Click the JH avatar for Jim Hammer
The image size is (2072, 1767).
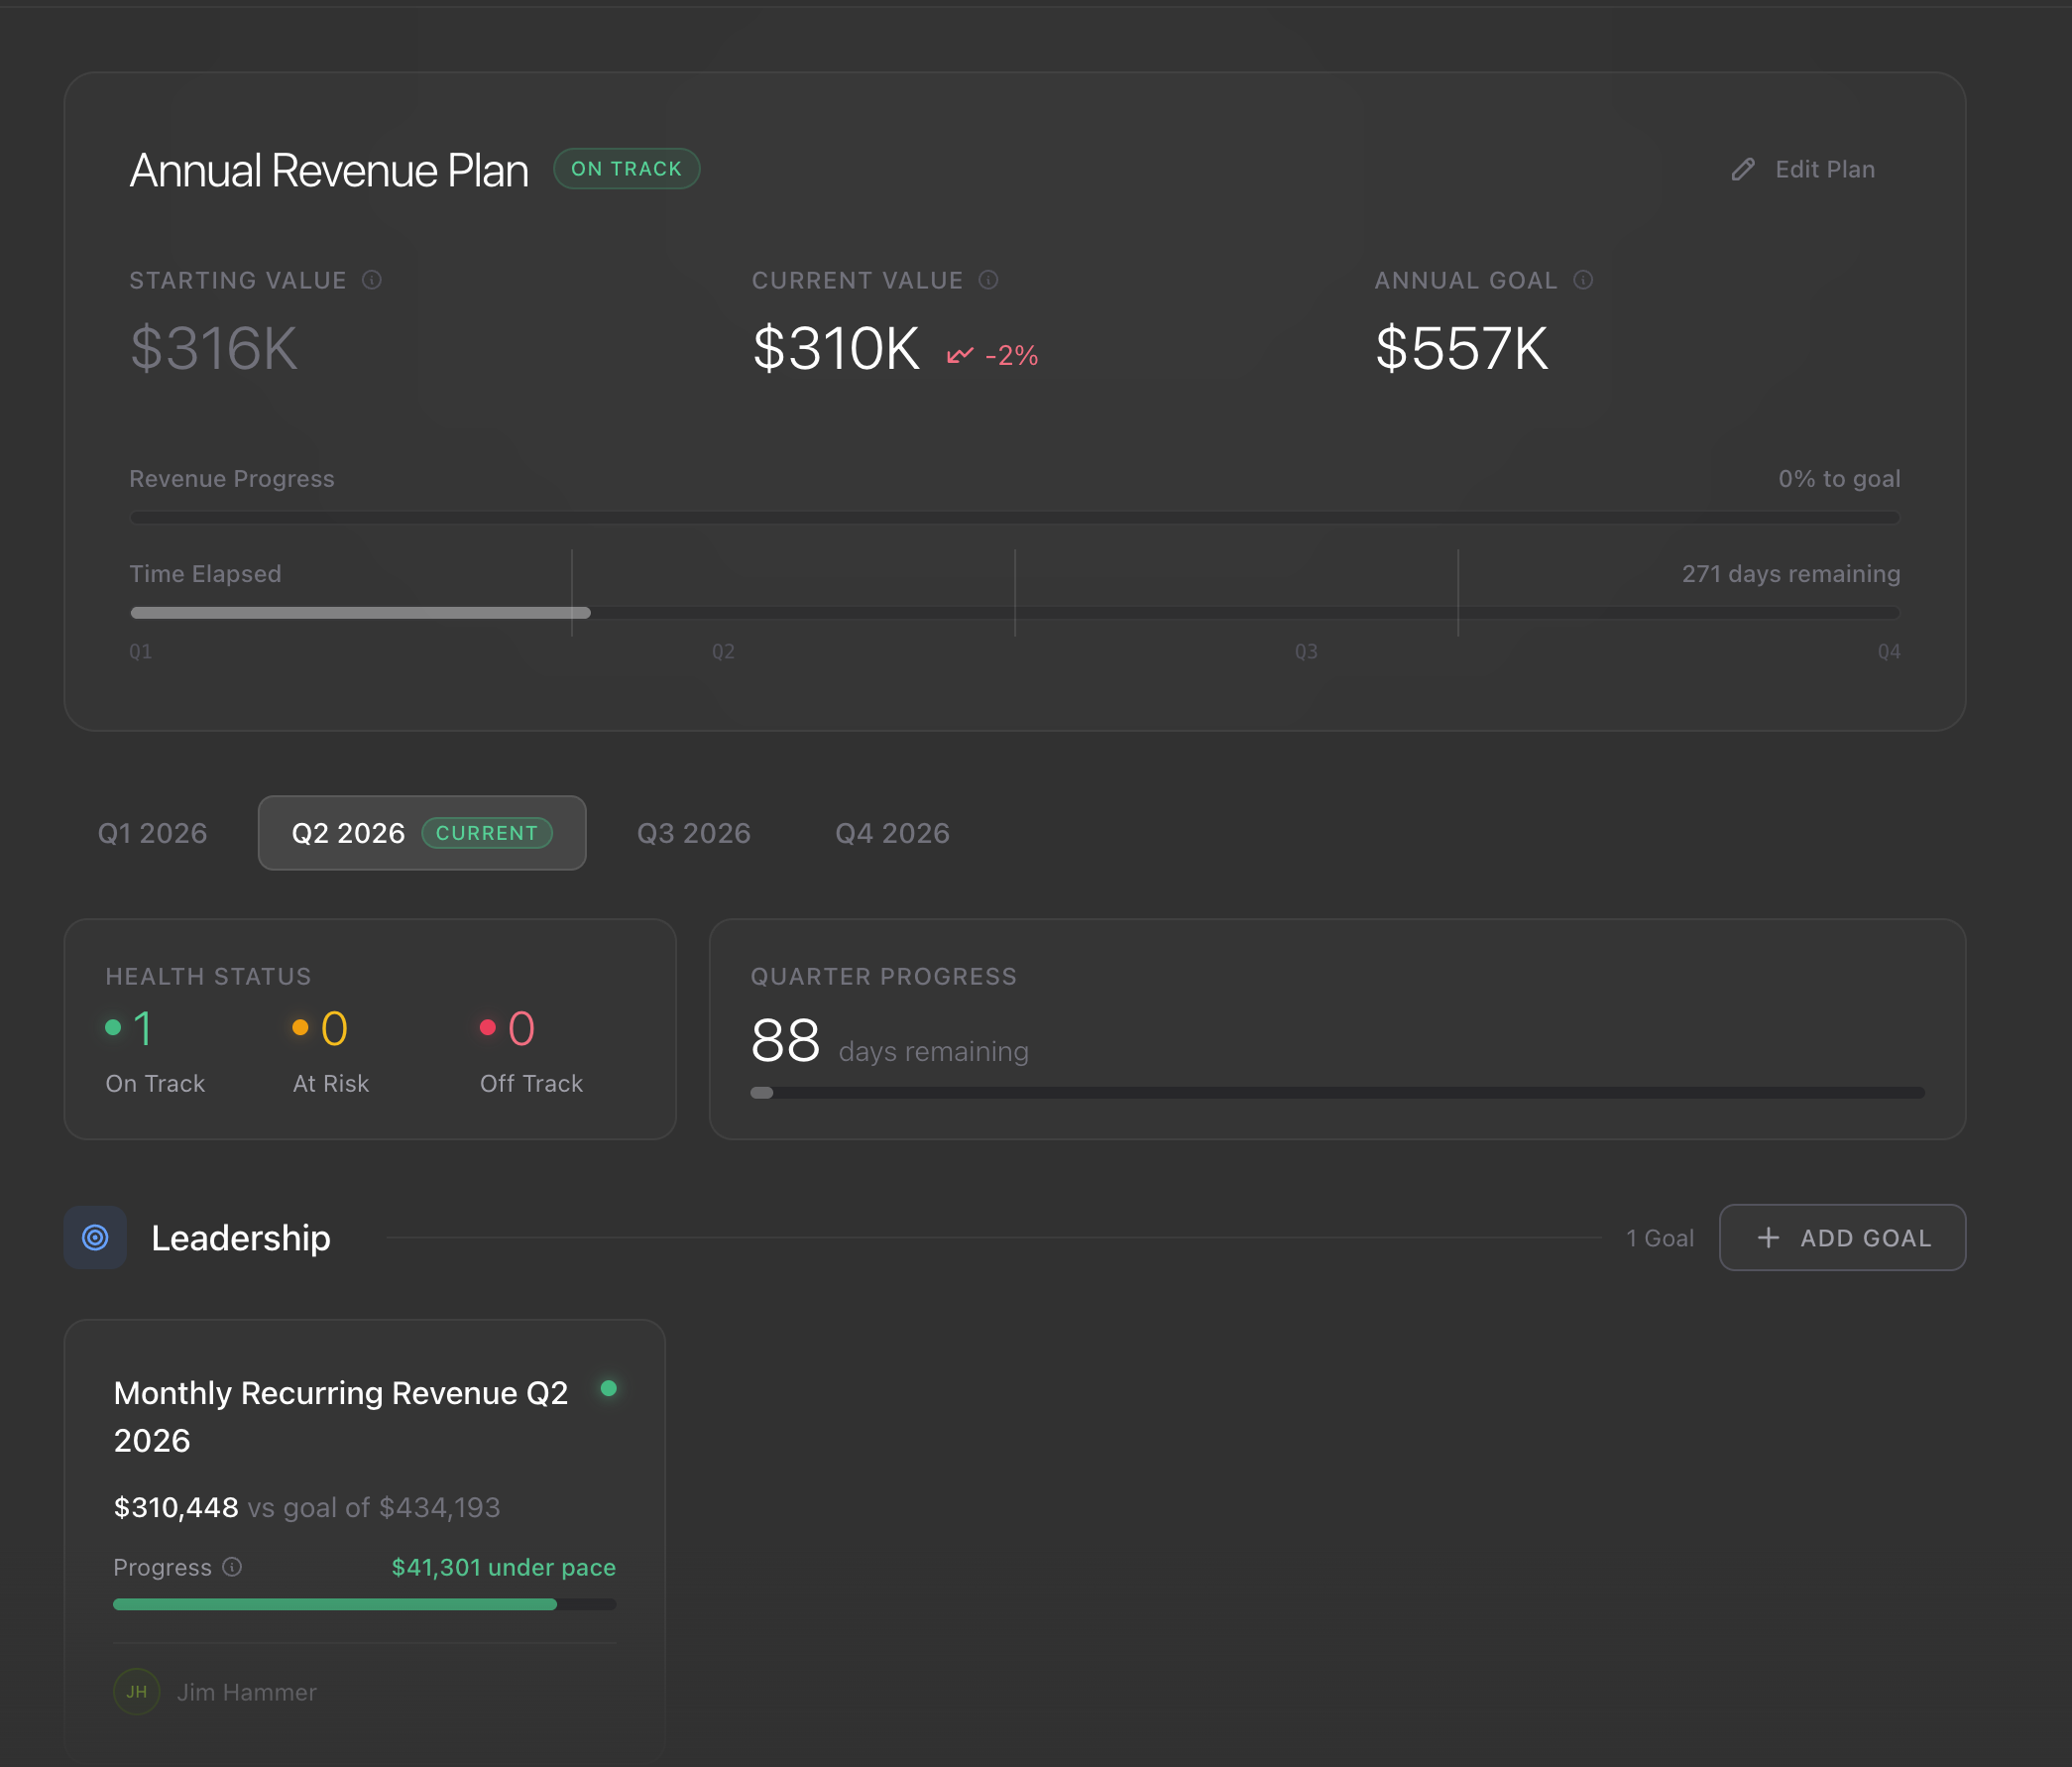pyautogui.click(x=137, y=1691)
